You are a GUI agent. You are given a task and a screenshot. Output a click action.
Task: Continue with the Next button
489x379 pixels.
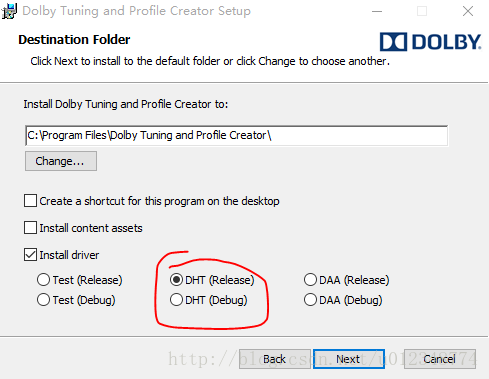[349, 359]
